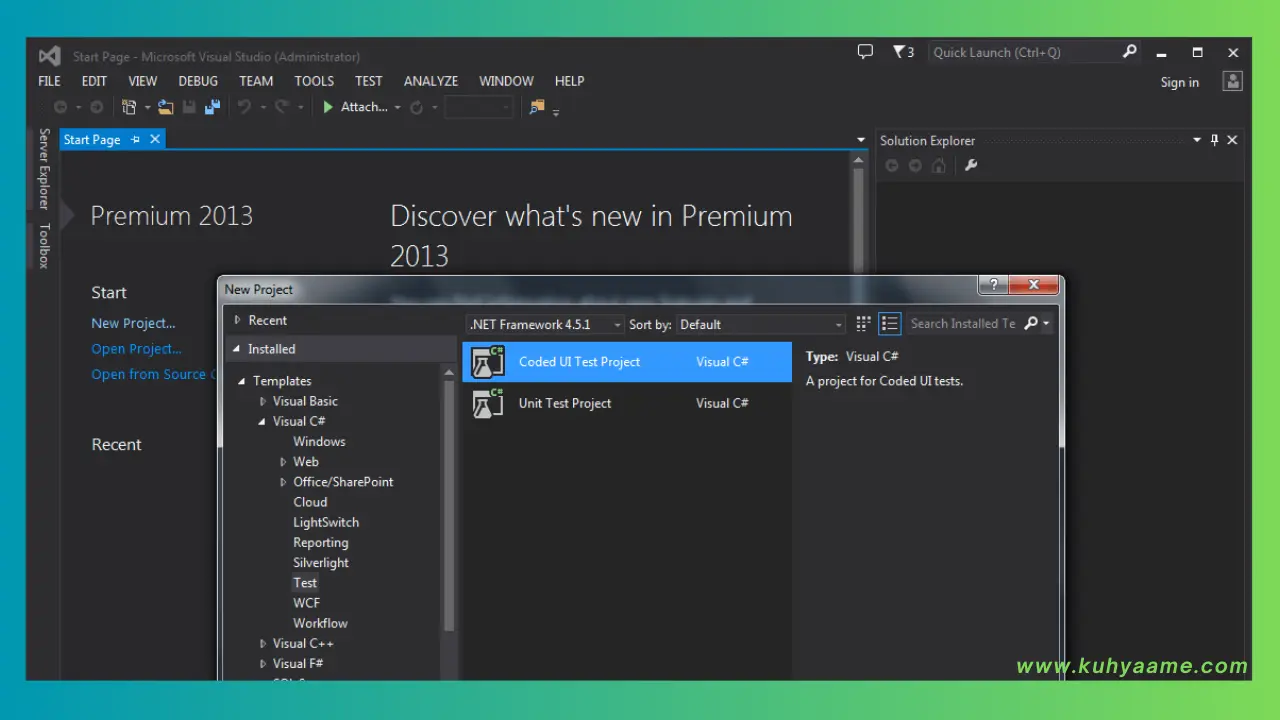
Task: Click the New Project toolbar icon
Action: [129, 107]
